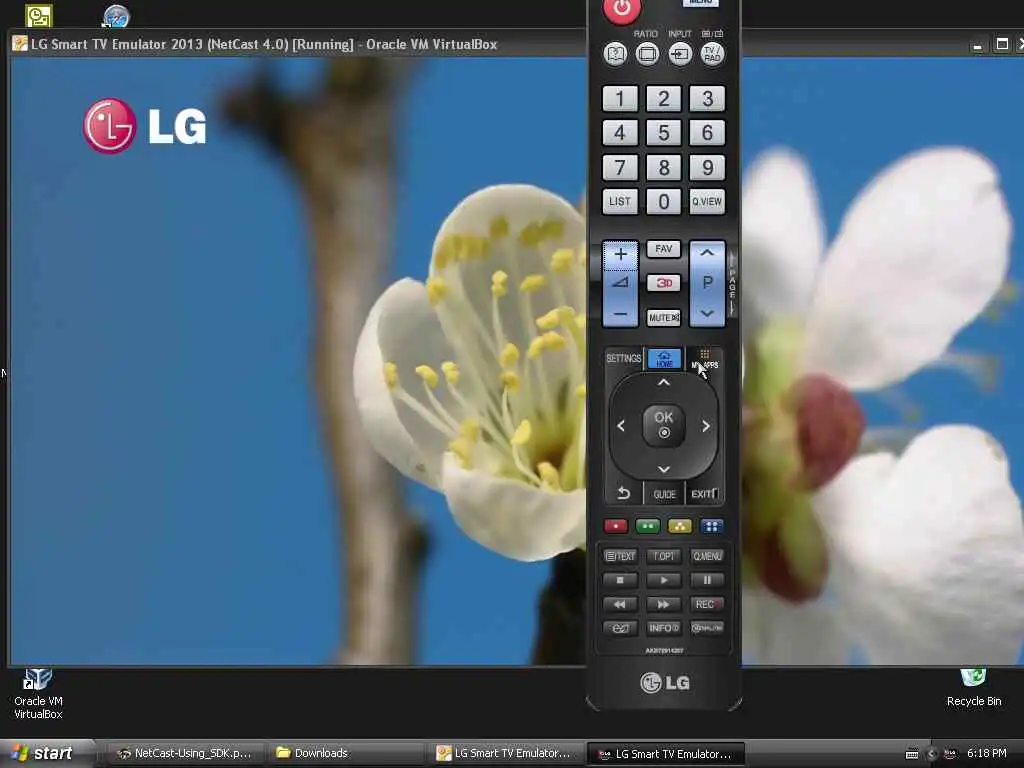The height and width of the screenshot is (768, 1024).
Task: Decrease volume with the minus button
Action: pyautogui.click(x=620, y=314)
